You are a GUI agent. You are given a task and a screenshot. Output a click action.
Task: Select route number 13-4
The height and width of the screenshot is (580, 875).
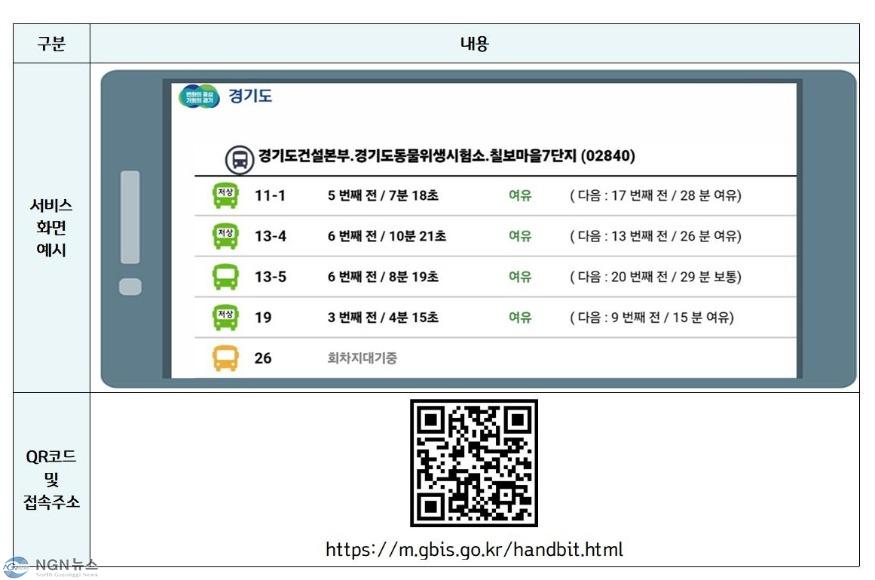click(x=270, y=236)
